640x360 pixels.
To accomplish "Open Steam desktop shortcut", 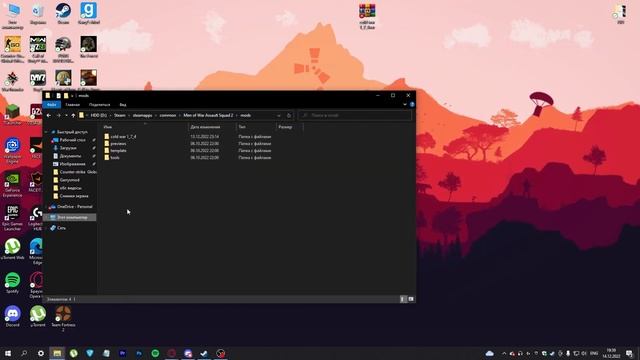I will point(63,13).
